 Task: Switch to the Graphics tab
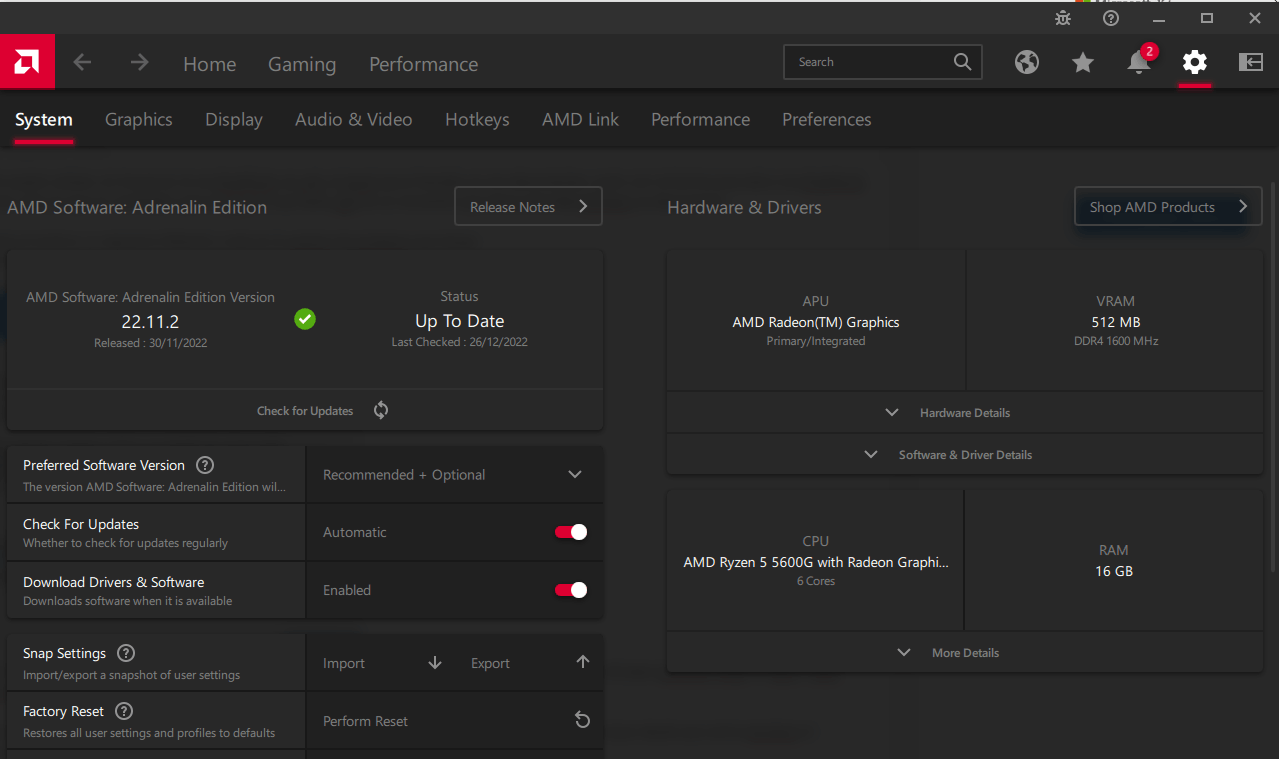tap(139, 120)
